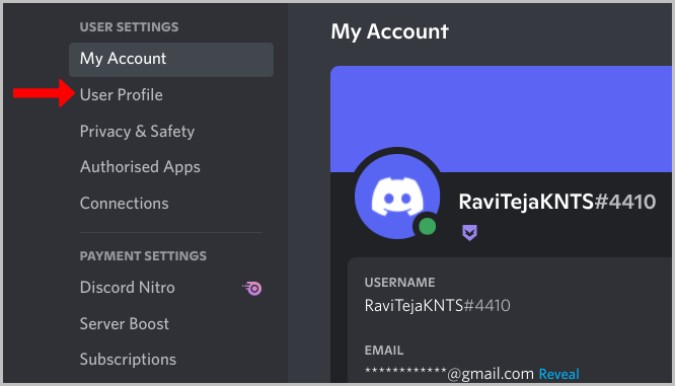Open Connections settings

pyautogui.click(x=124, y=203)
